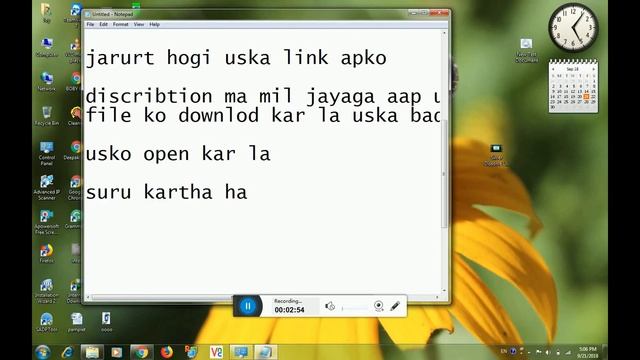Select the Apowersoft Free Screen recorder desktop icon
This screenshot has height=360, width=640.
(47, 222)
